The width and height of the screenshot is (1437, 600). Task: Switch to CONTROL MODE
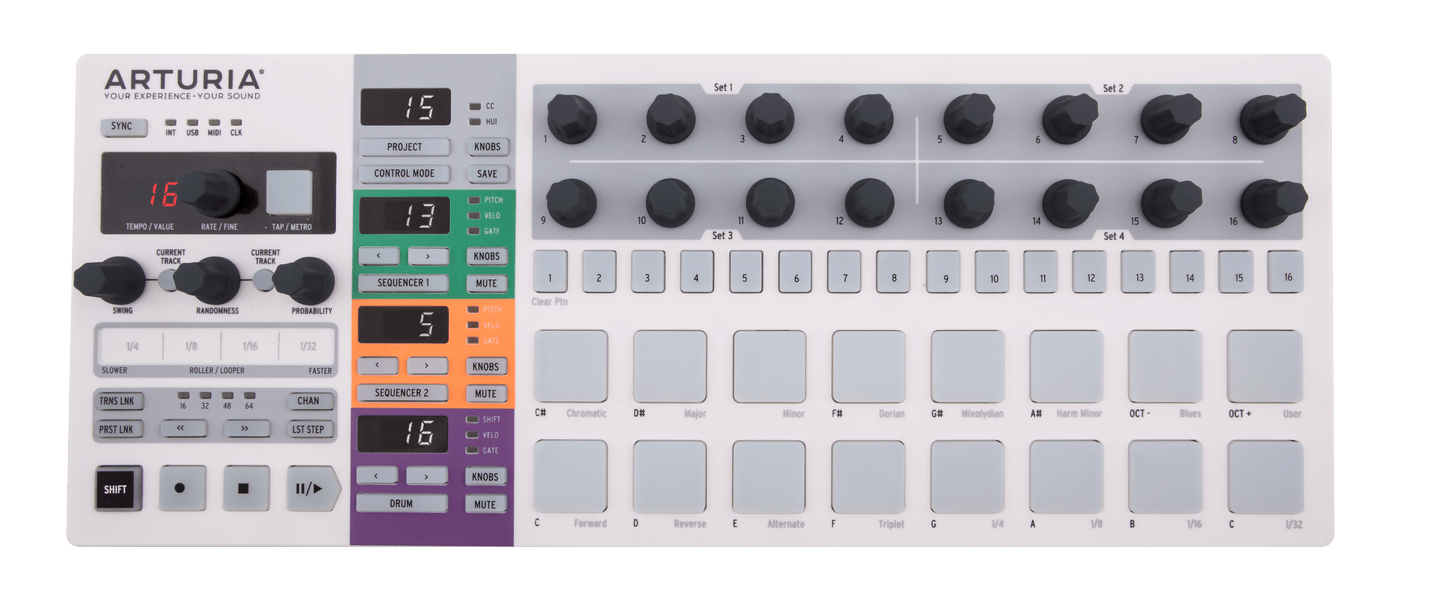[x=405, y=172]
